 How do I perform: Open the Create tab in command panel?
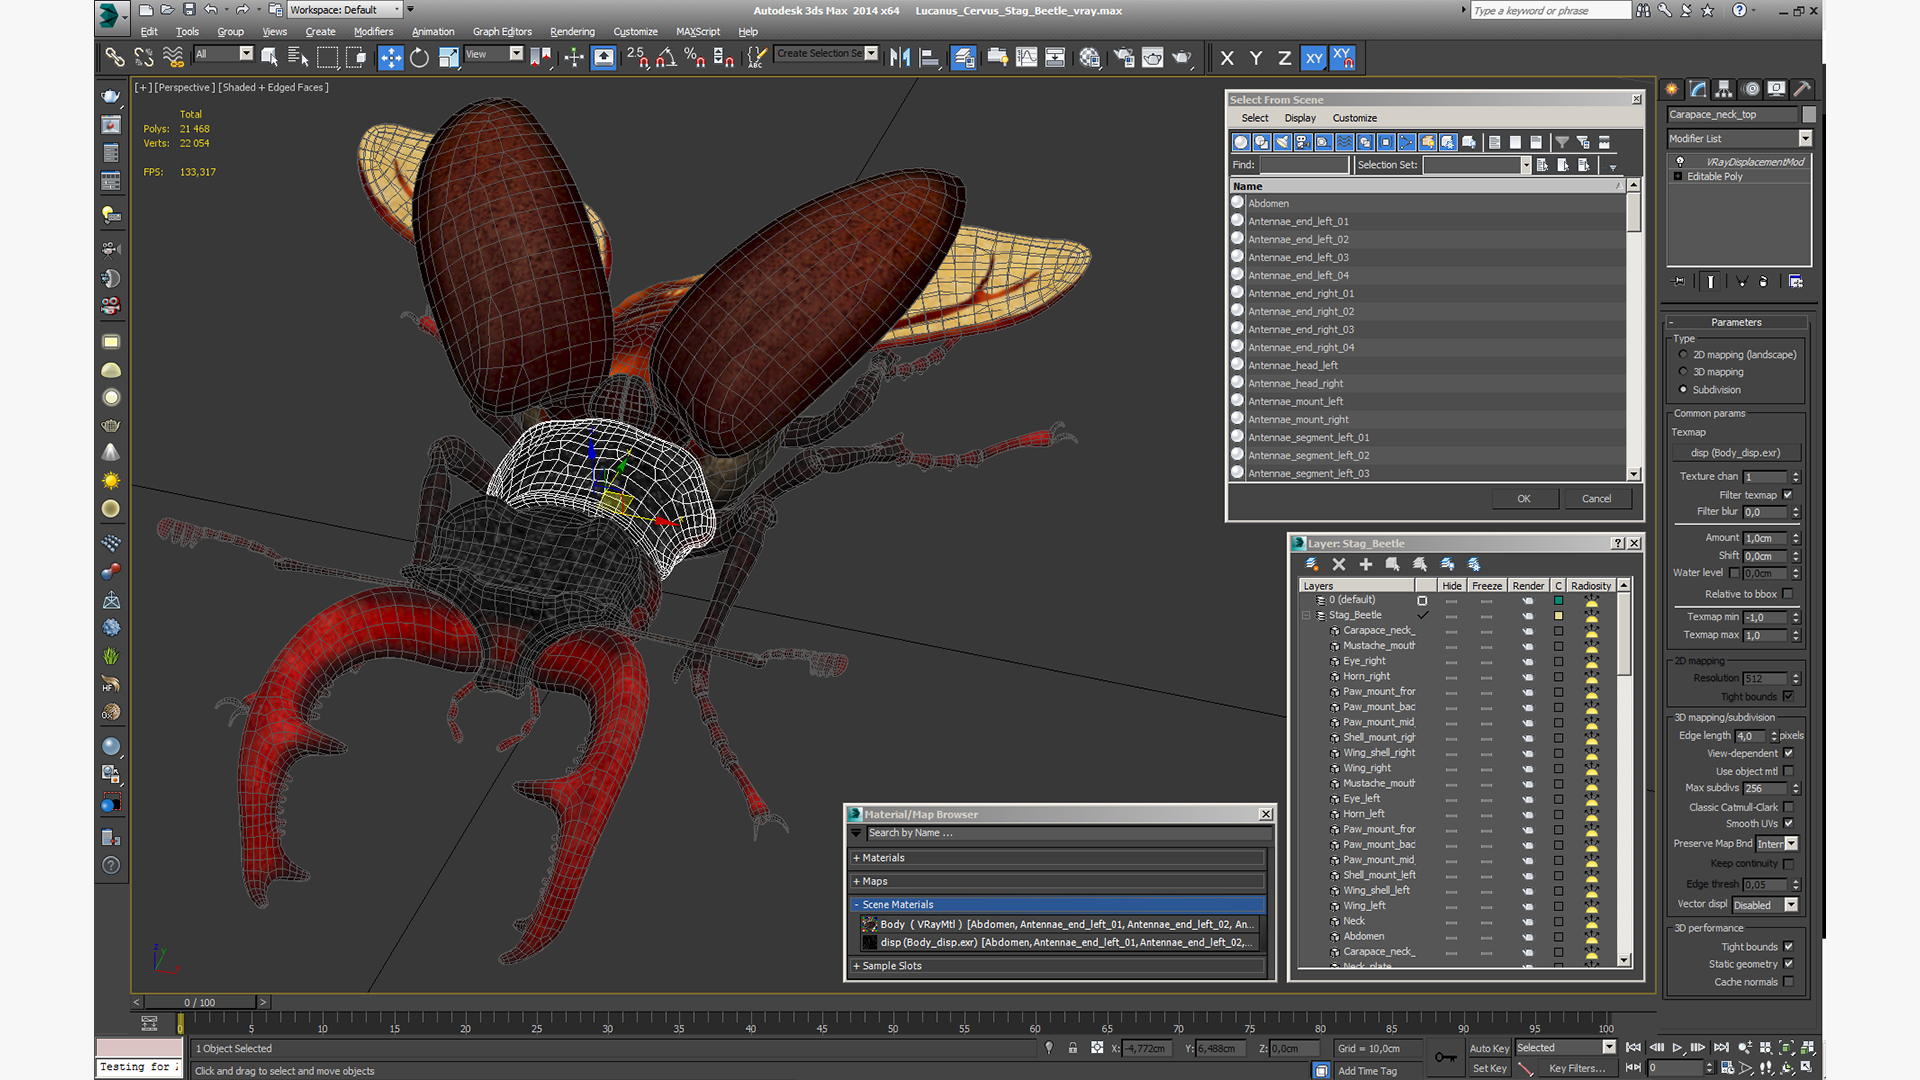1672,89
